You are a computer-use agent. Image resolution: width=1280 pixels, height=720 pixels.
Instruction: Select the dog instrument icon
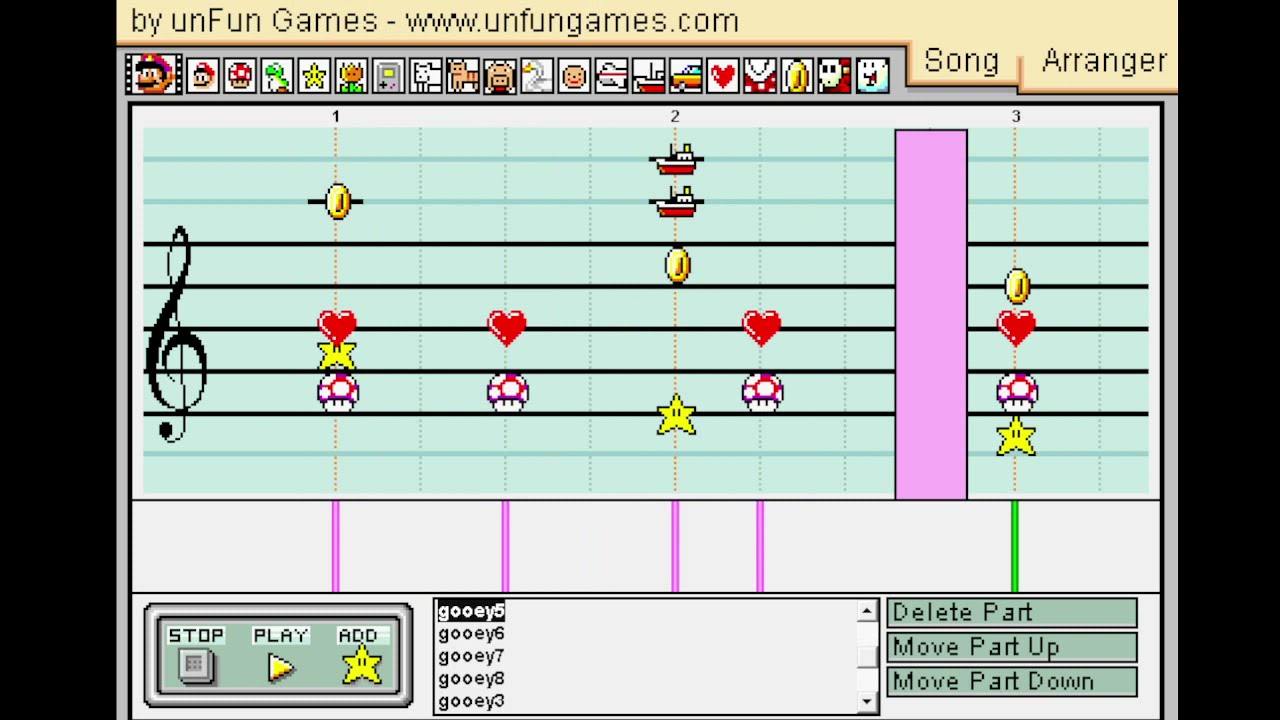(426, 76)
